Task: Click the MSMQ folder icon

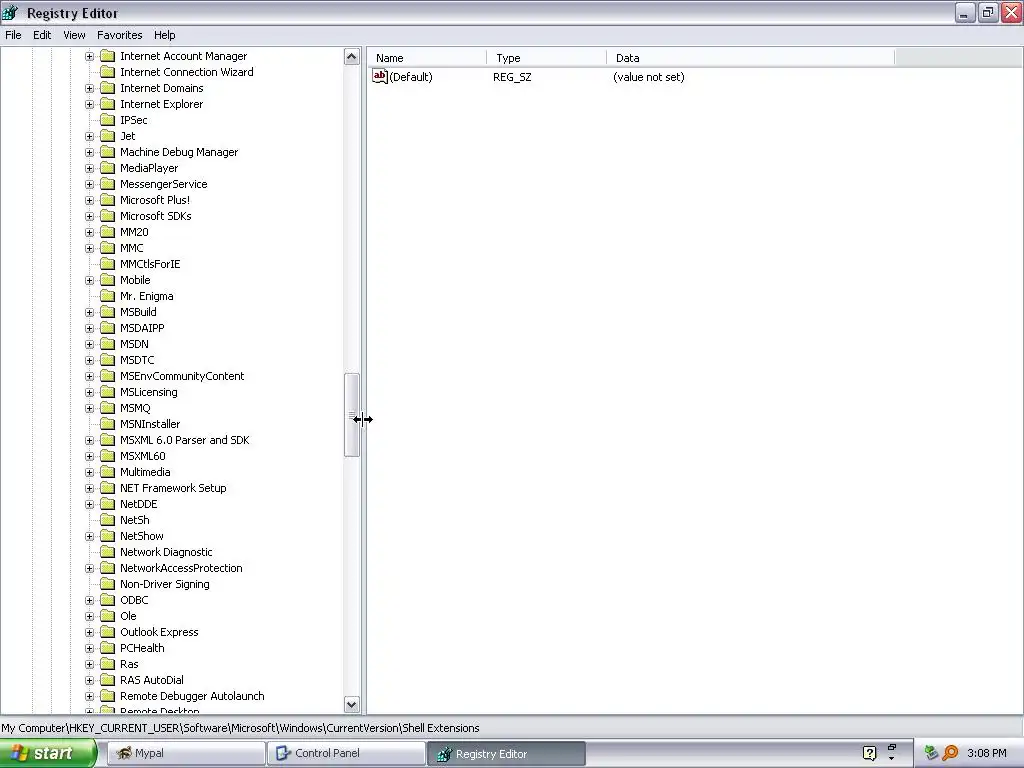Action: click(x=108, y=408)
